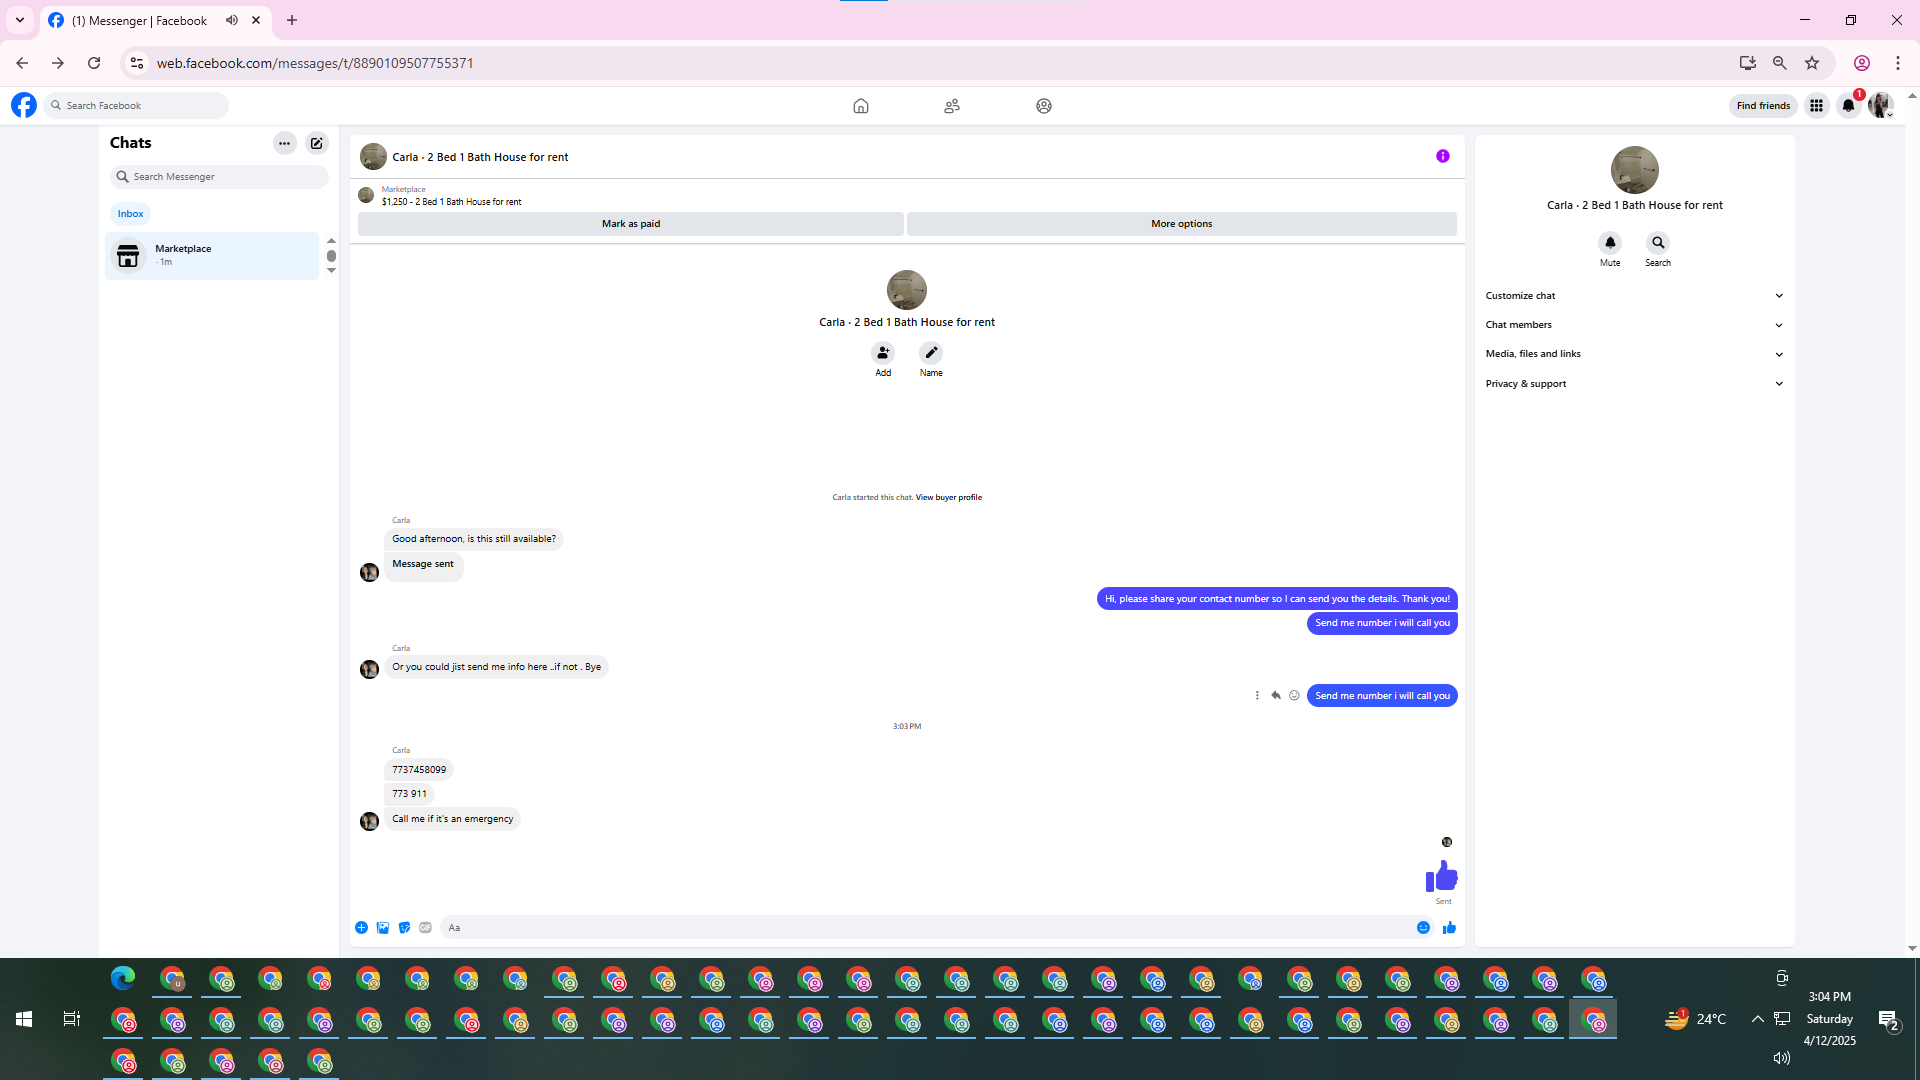Screen dimensions: 1920x1080
Task: Open the Facebook home logo
Action: point(24,105)
